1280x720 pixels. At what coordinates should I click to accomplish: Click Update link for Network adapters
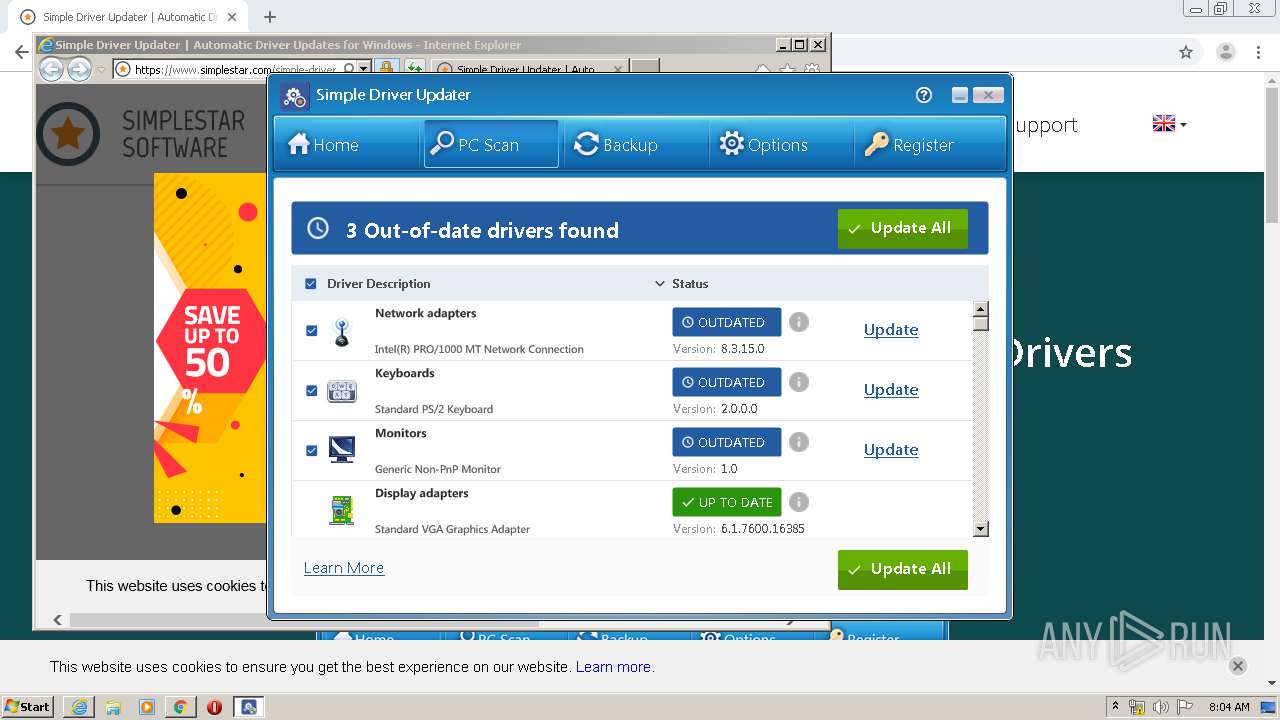[x=891, y=330]
